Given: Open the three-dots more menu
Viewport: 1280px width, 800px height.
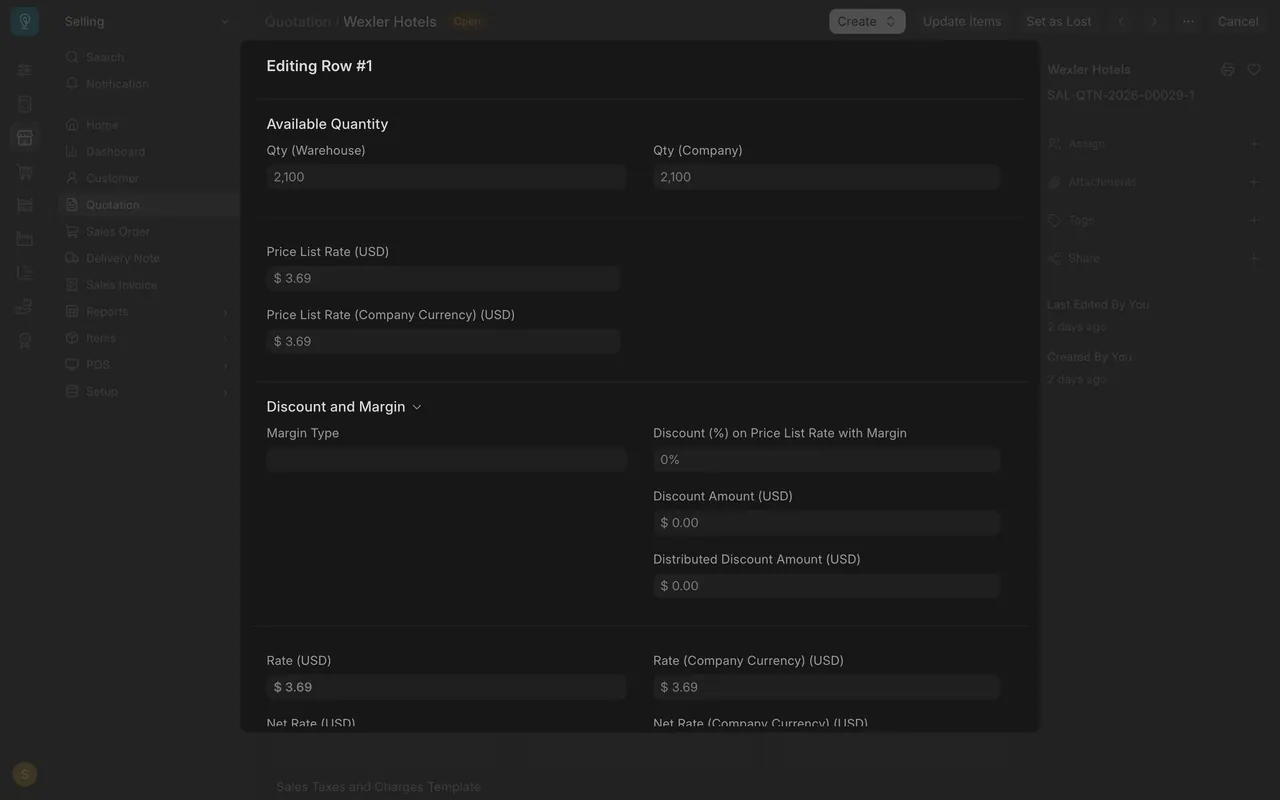Looking at the screenshot, I should pyautogui.click(x=1188, y=21).
